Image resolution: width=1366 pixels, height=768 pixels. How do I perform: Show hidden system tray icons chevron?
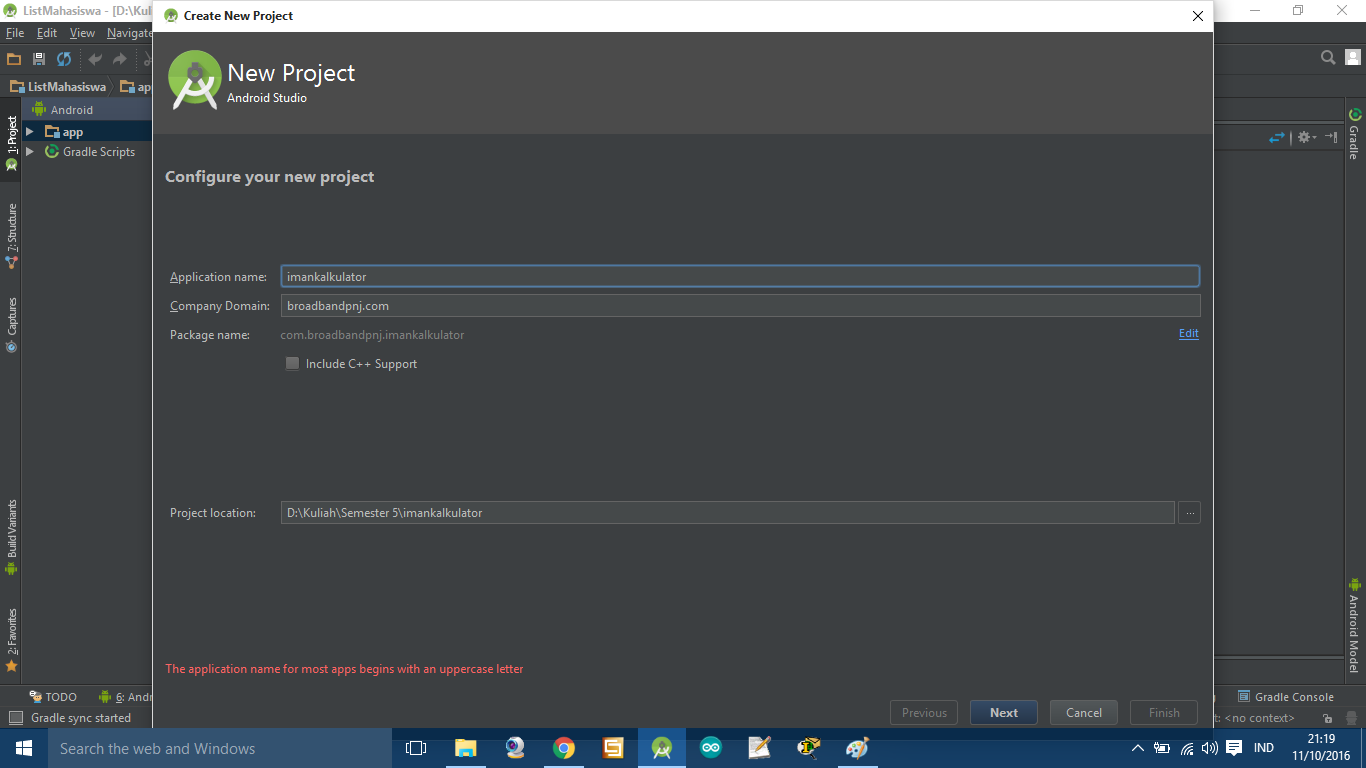[x=1137, y=748]
